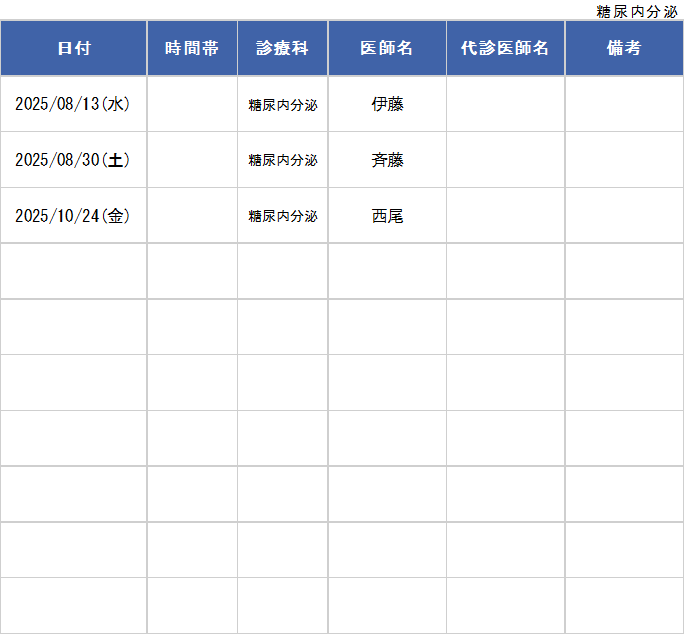Select the empty 代診医師名 cell beside 伊藤
The image size is (685, 635).
(505, 104)
